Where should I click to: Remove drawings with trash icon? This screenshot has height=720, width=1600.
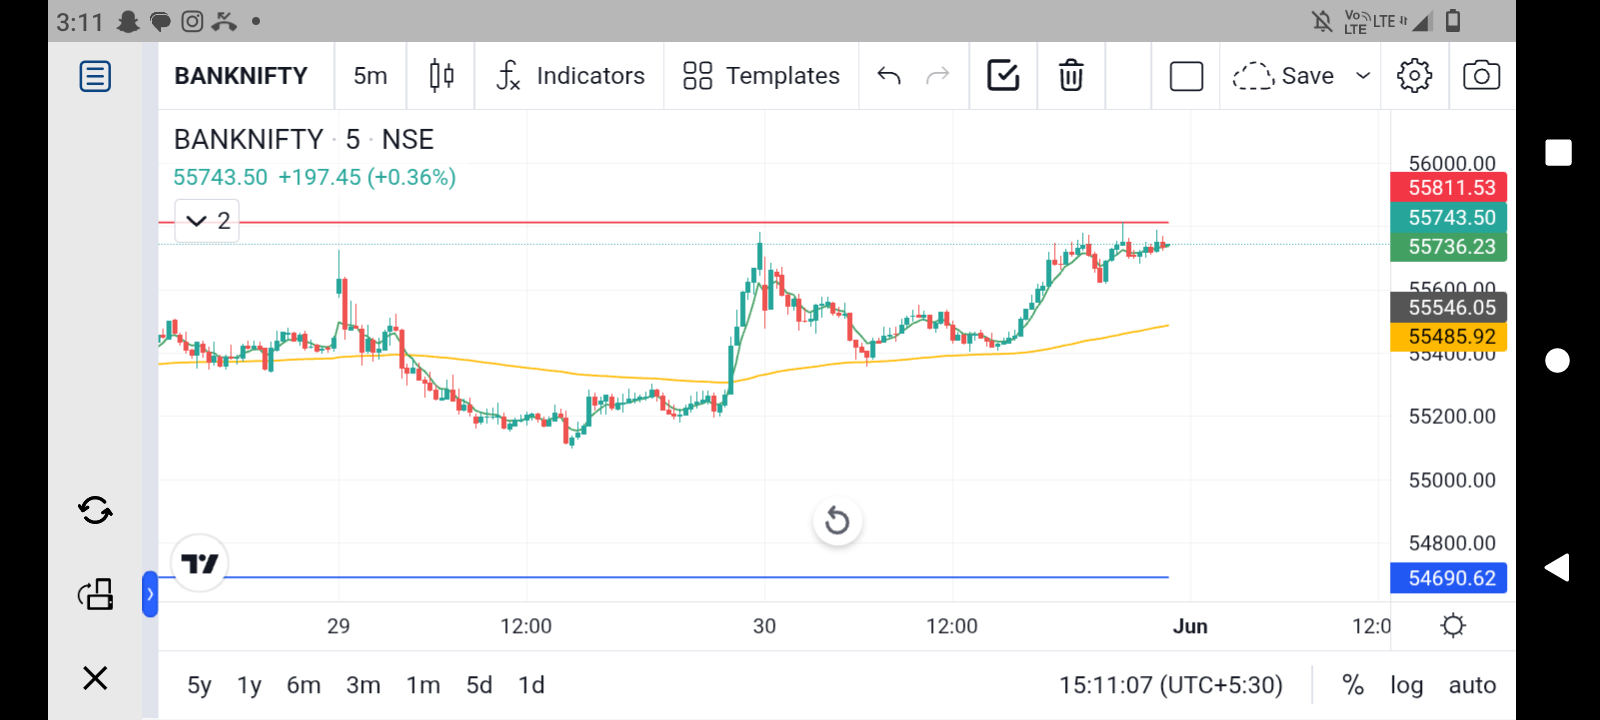pos(1071,76)
